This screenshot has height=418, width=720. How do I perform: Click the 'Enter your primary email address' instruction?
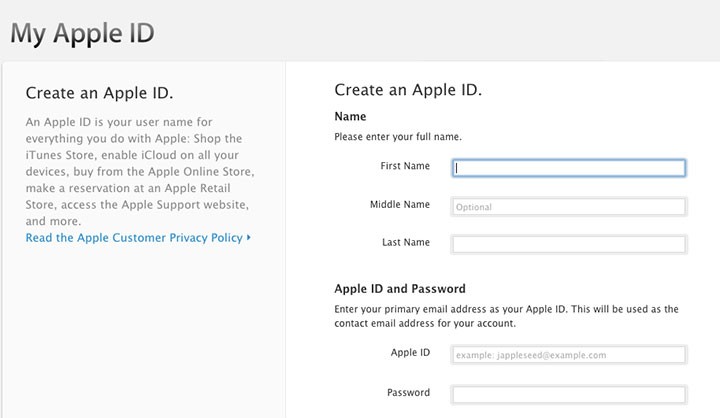coord(506,316)
